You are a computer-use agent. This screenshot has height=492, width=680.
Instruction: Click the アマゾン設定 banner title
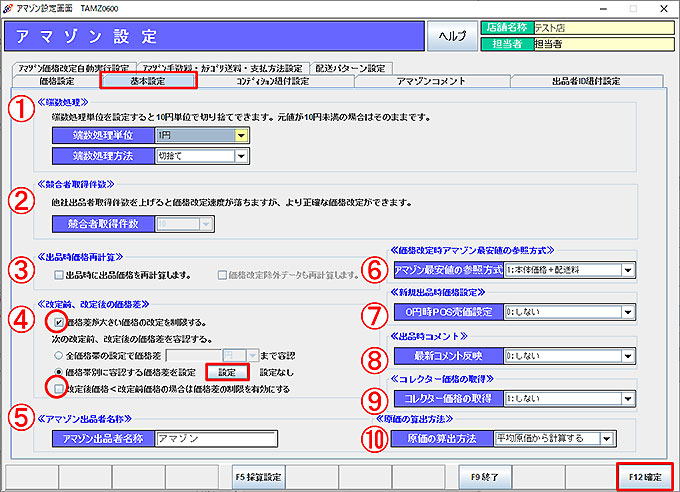(x=87, y=36)
